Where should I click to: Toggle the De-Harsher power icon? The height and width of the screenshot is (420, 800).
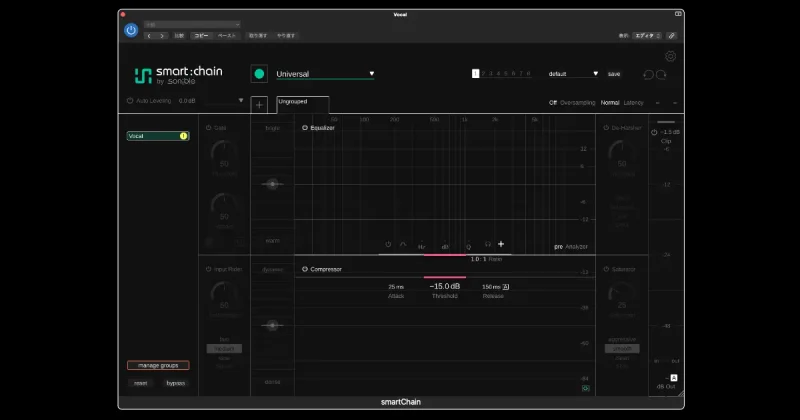pyautogui.click(x=606, y=128)
